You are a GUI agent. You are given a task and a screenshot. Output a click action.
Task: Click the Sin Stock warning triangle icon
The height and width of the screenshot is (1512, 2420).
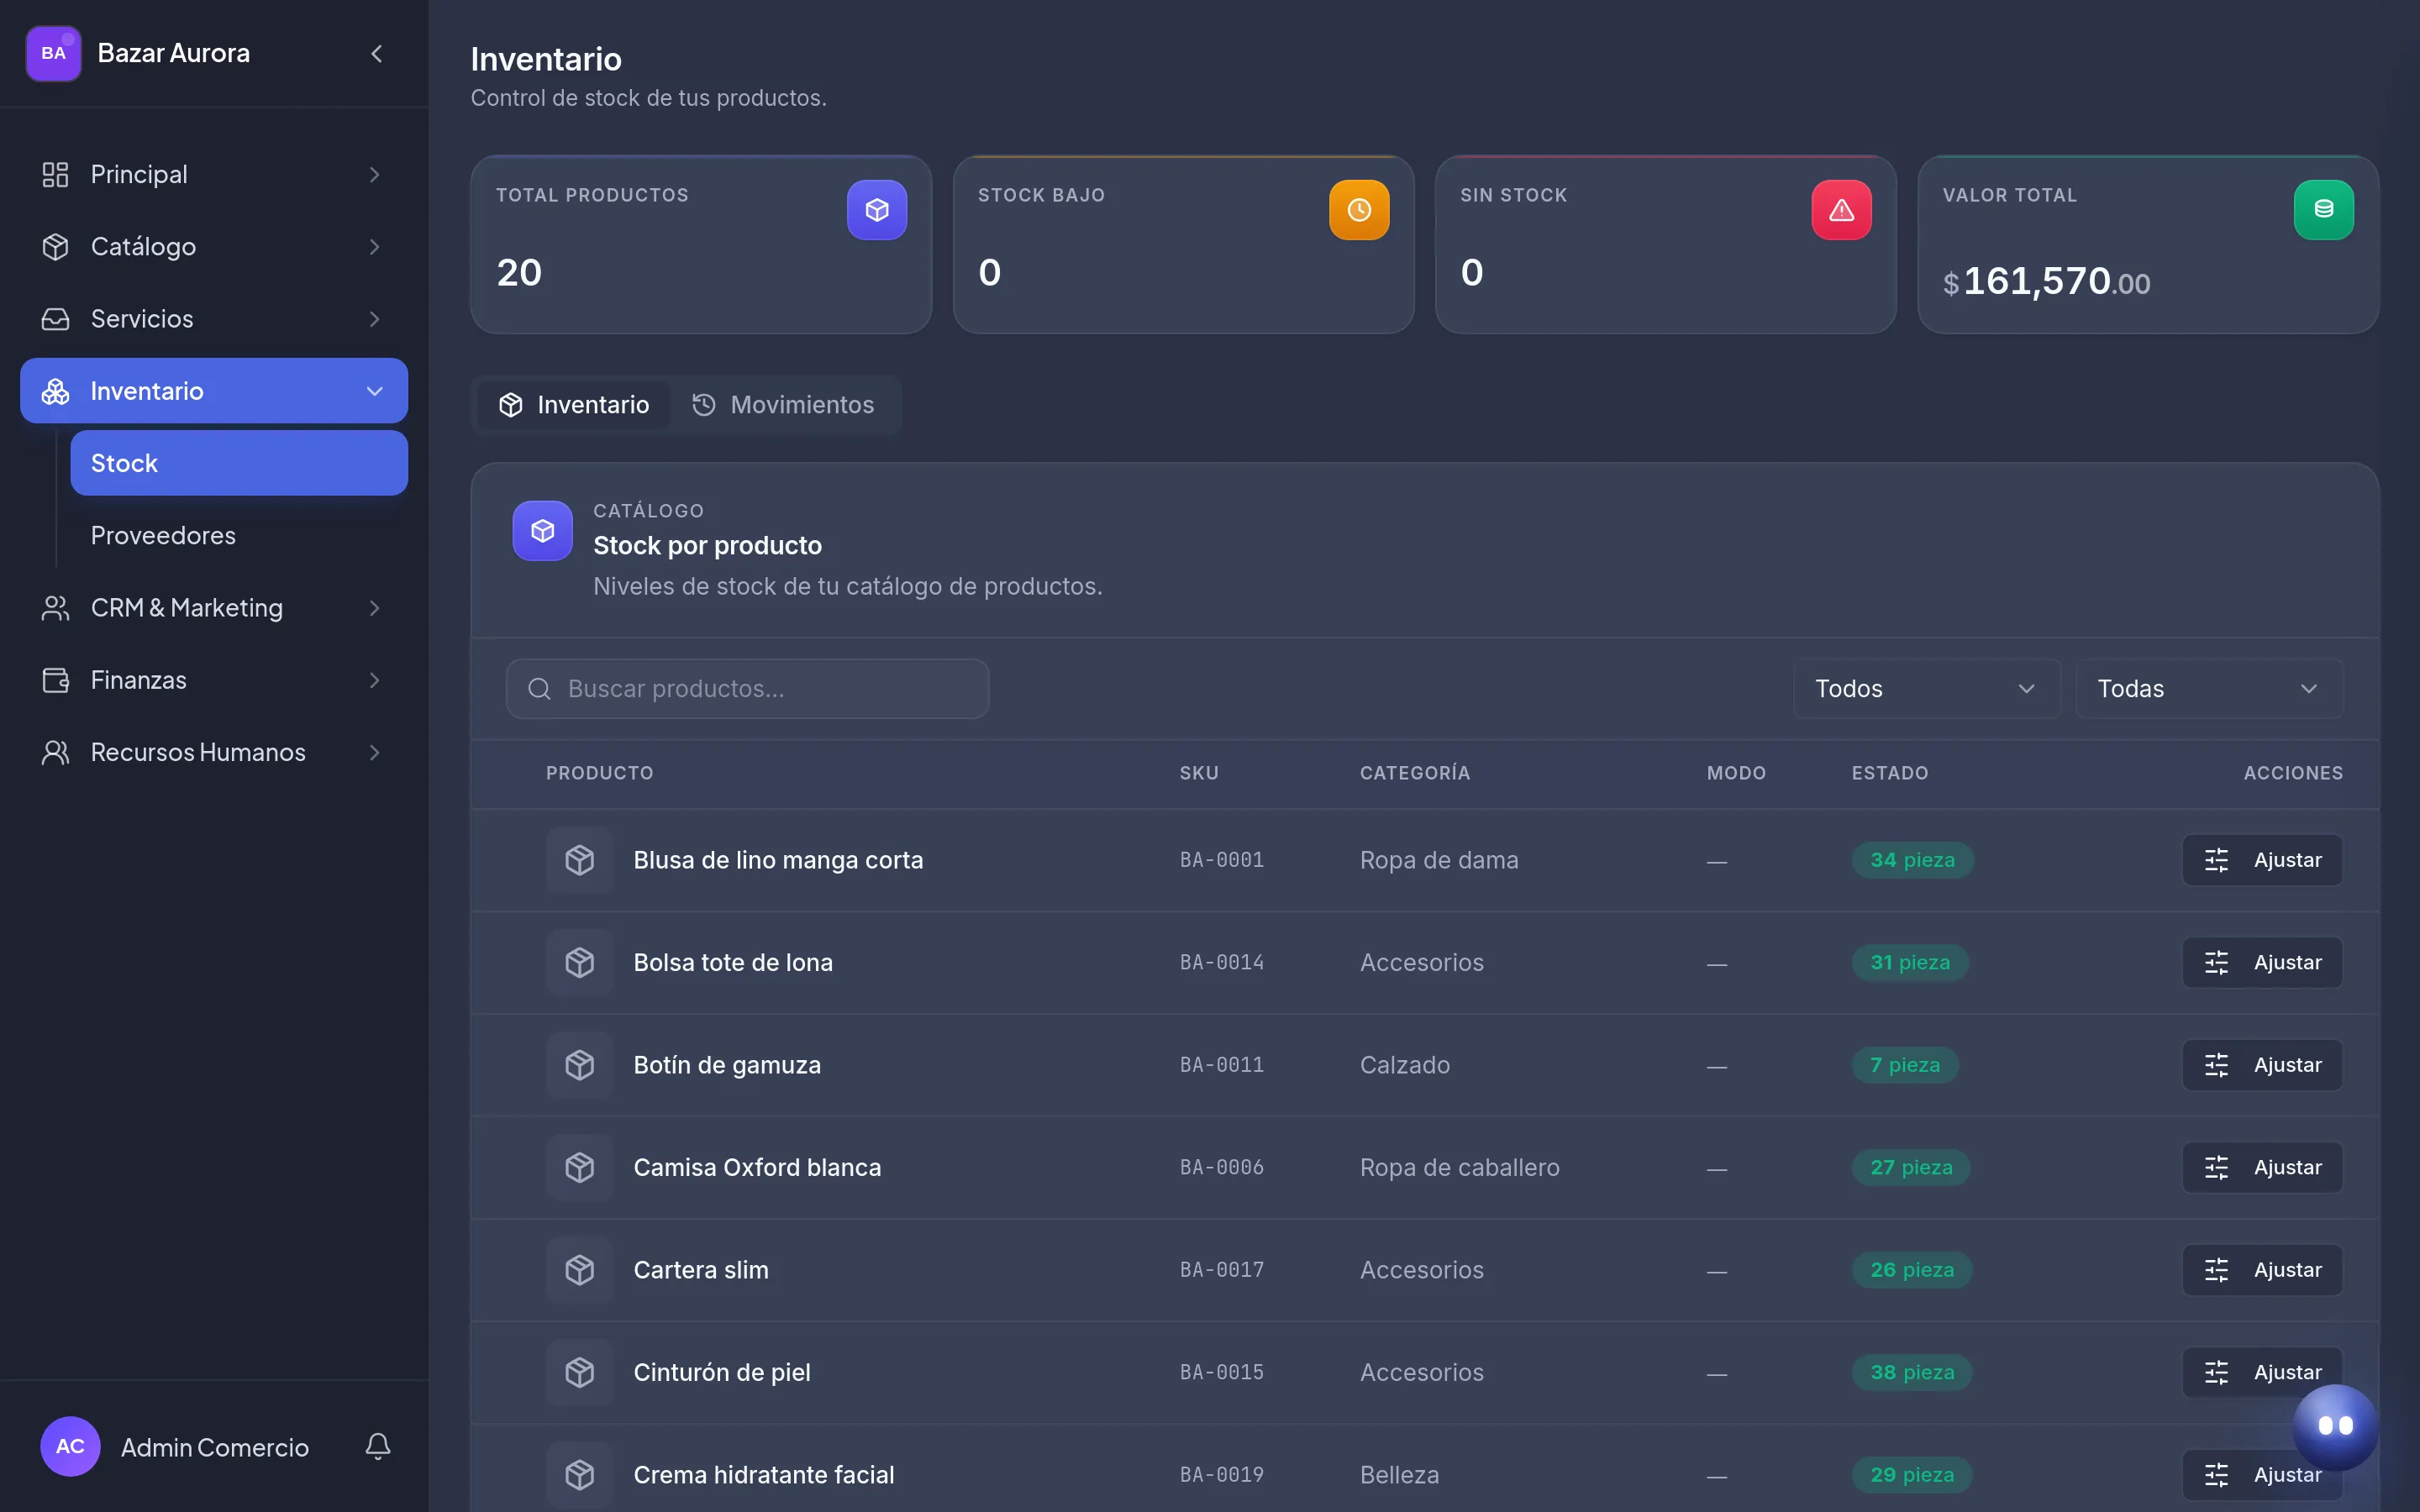(1841, 210)
